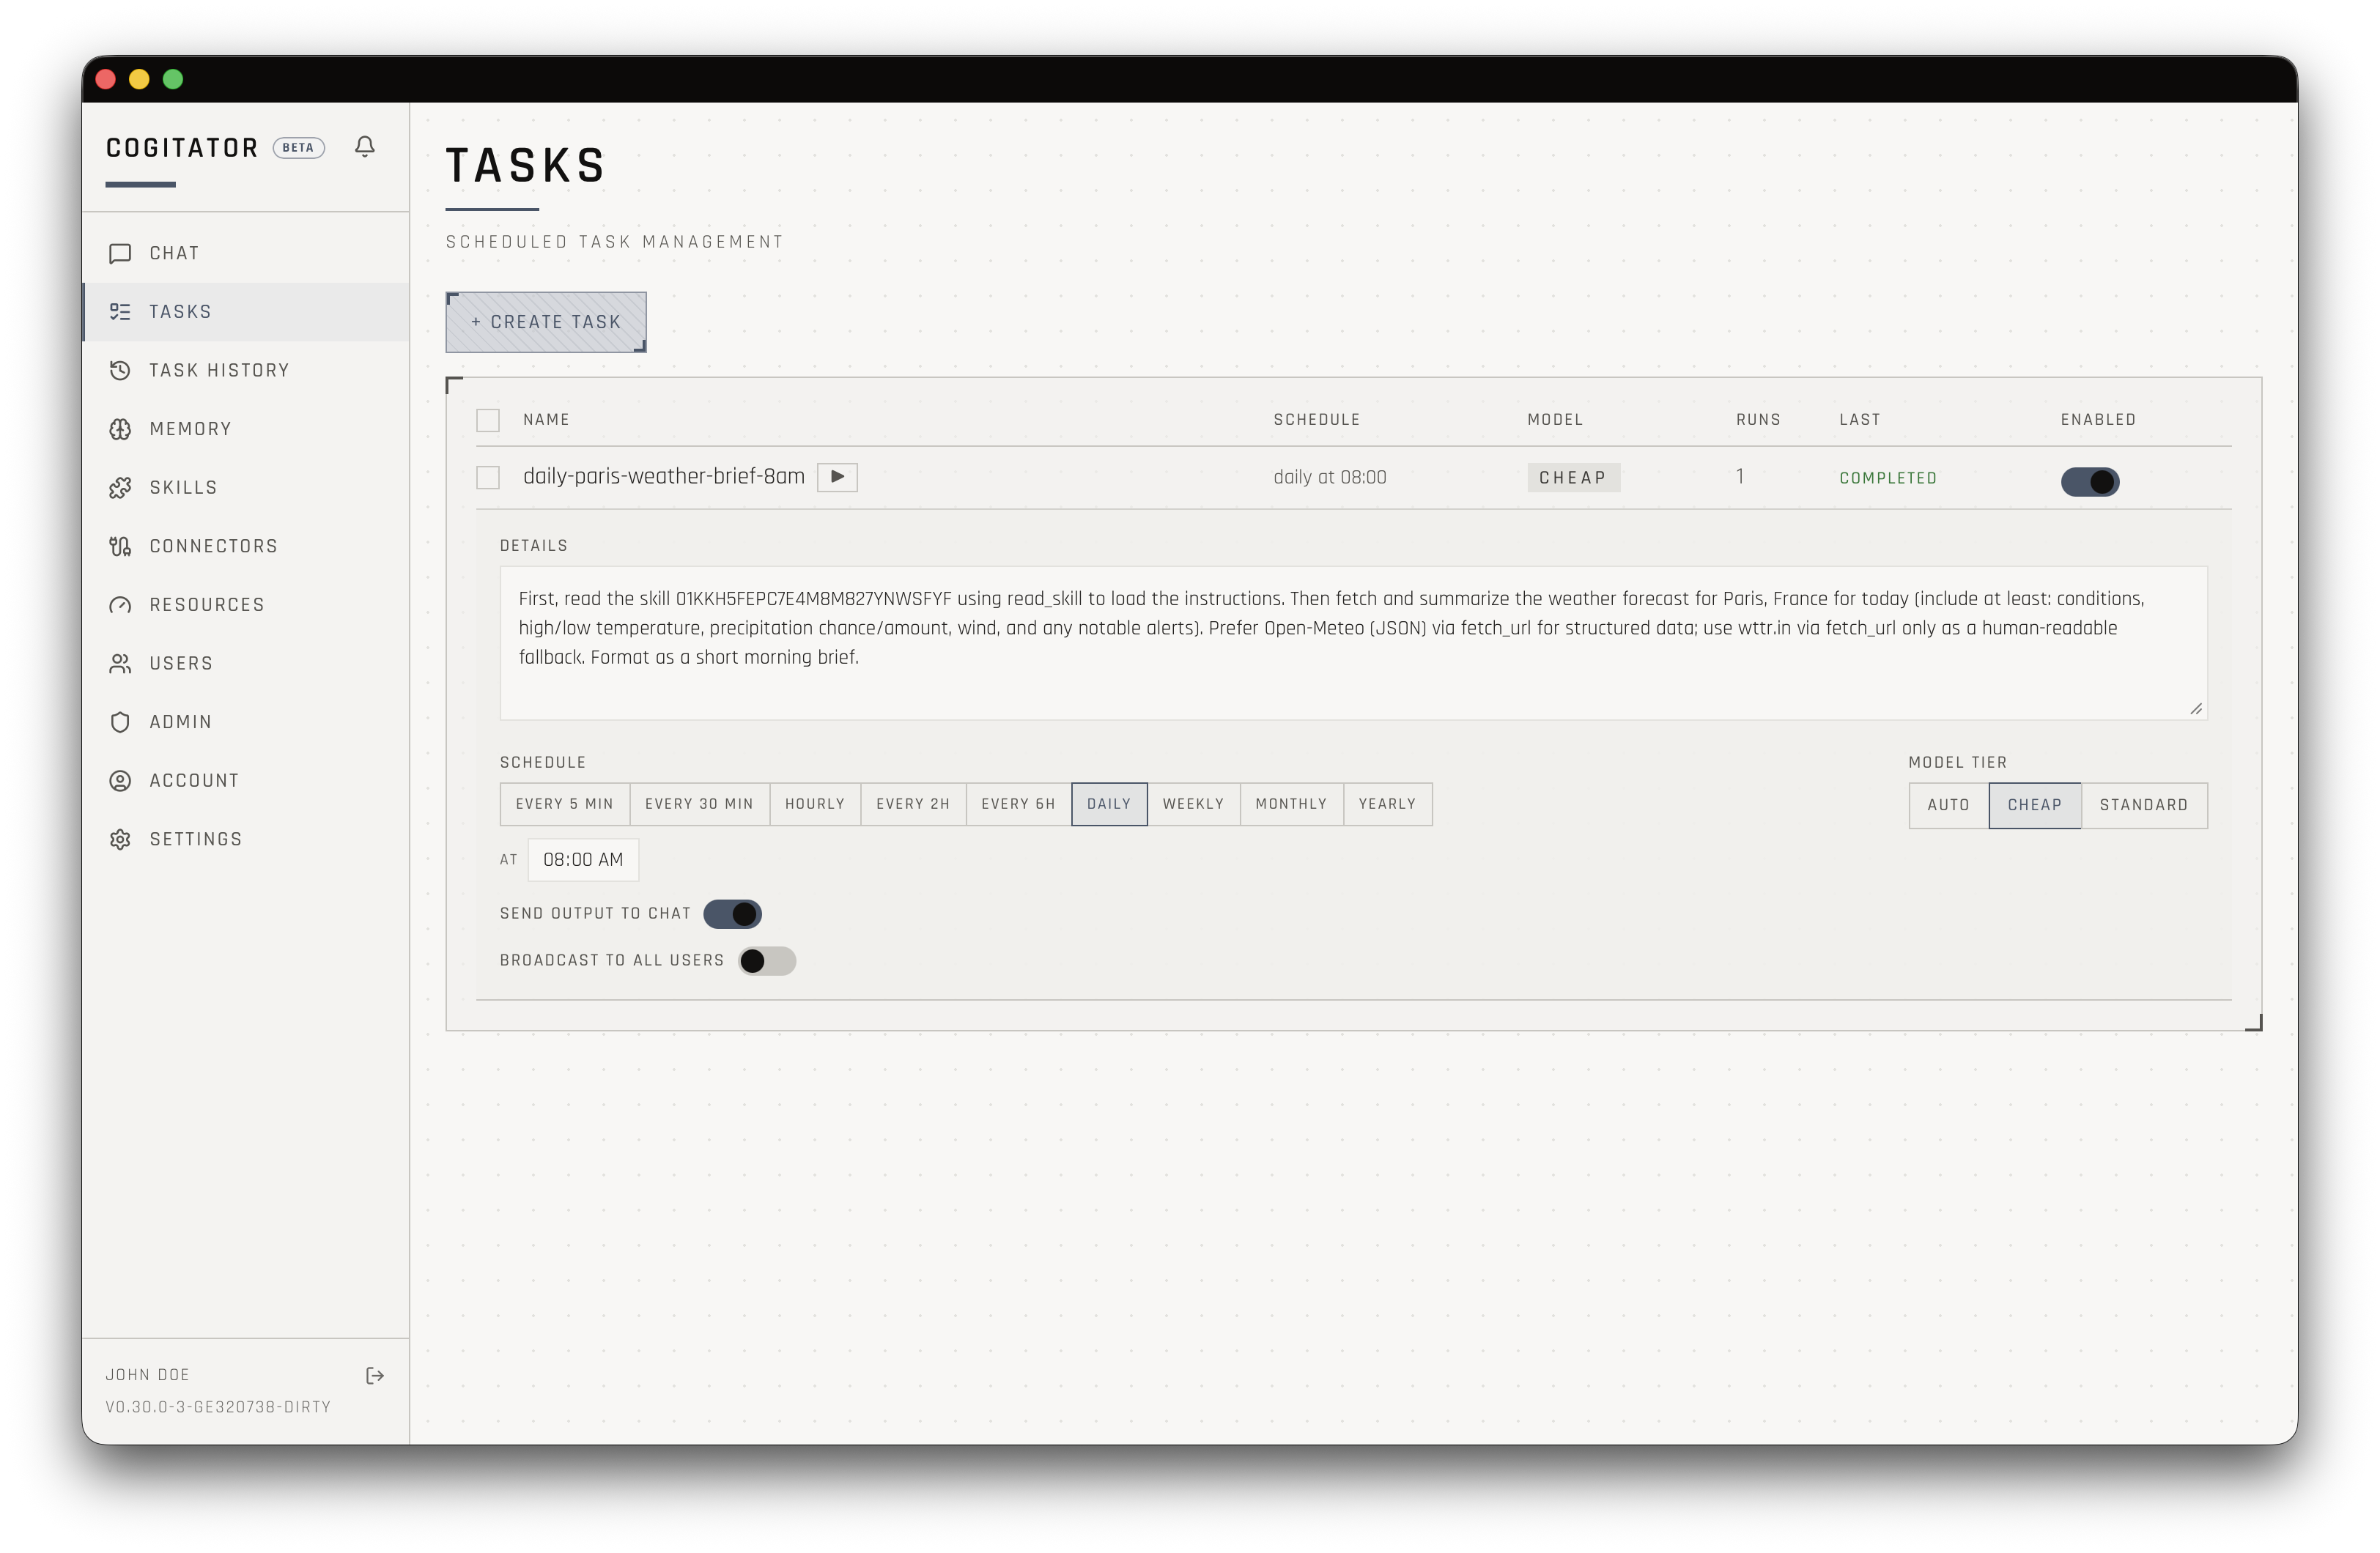
Task: Choose Every 2H schedule
Action: 913,804
